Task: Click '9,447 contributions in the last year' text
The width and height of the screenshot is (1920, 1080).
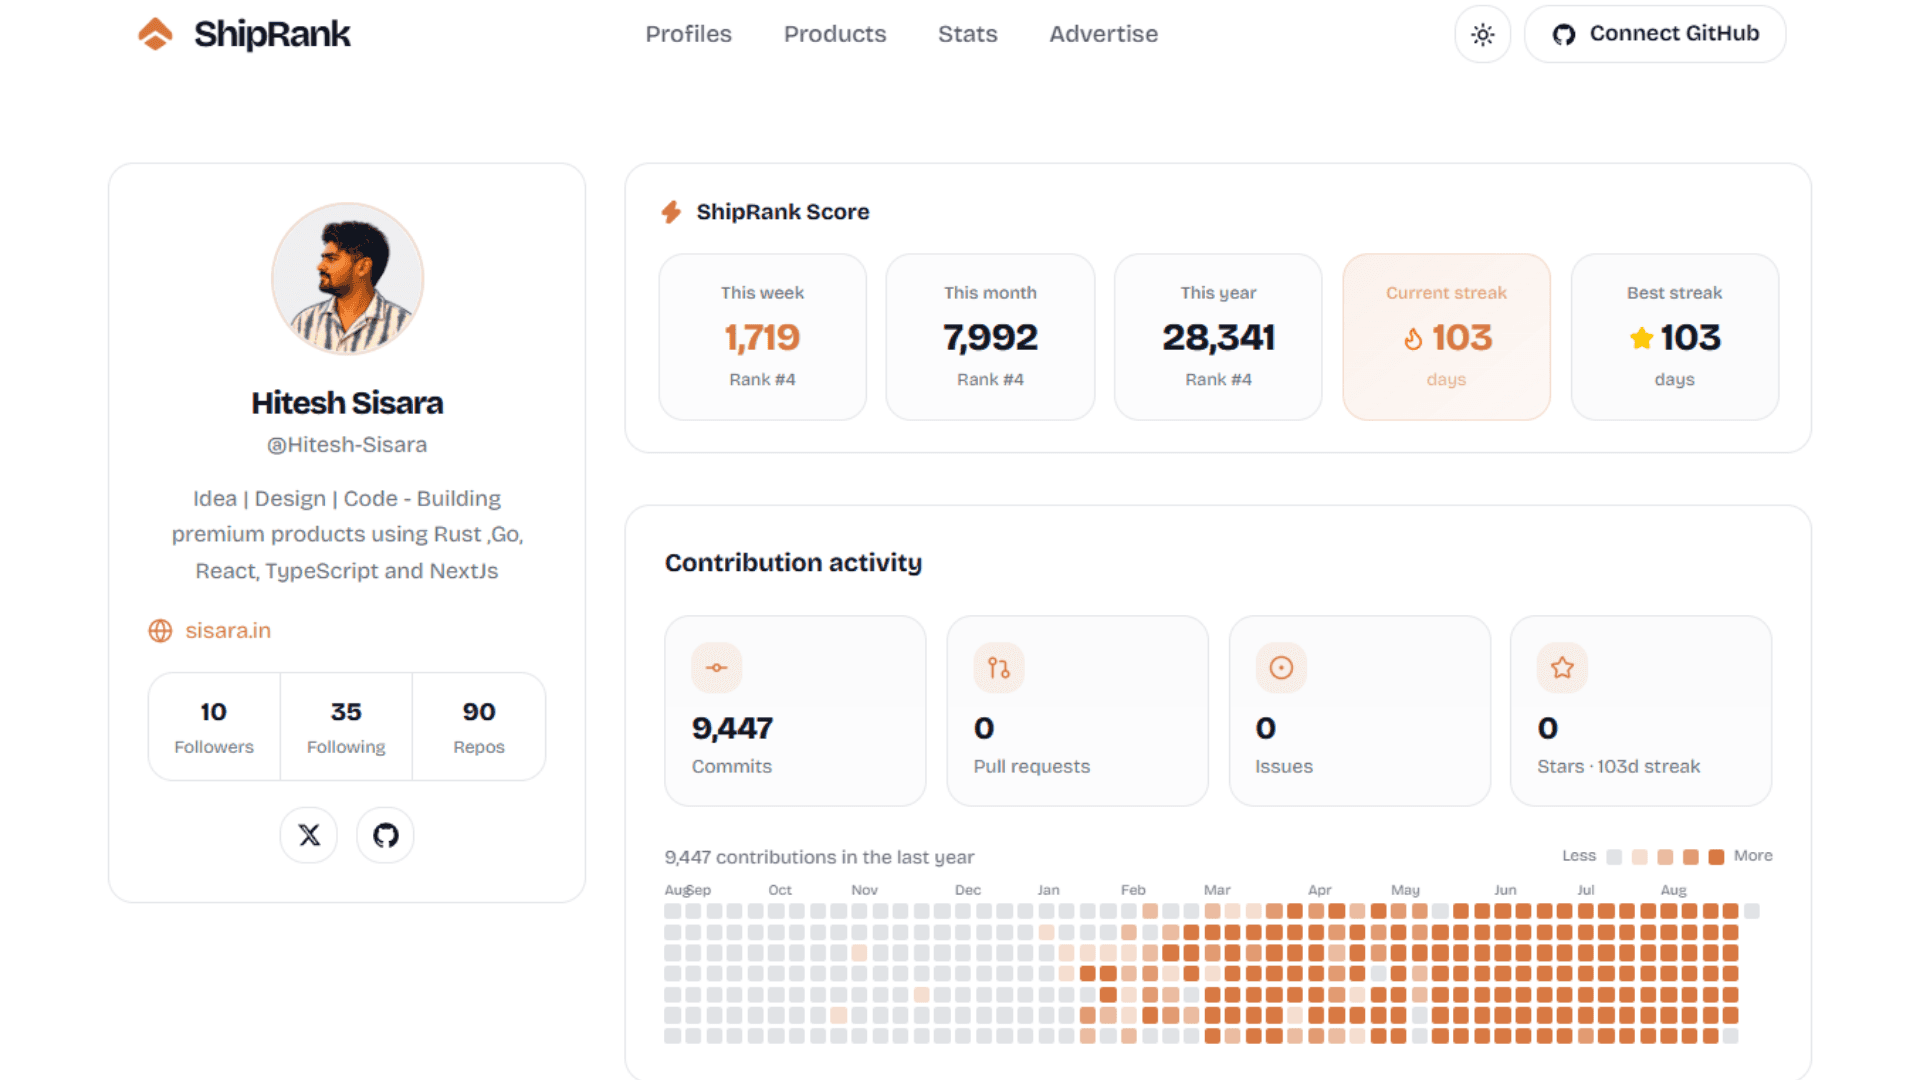Action: [819, 857]
